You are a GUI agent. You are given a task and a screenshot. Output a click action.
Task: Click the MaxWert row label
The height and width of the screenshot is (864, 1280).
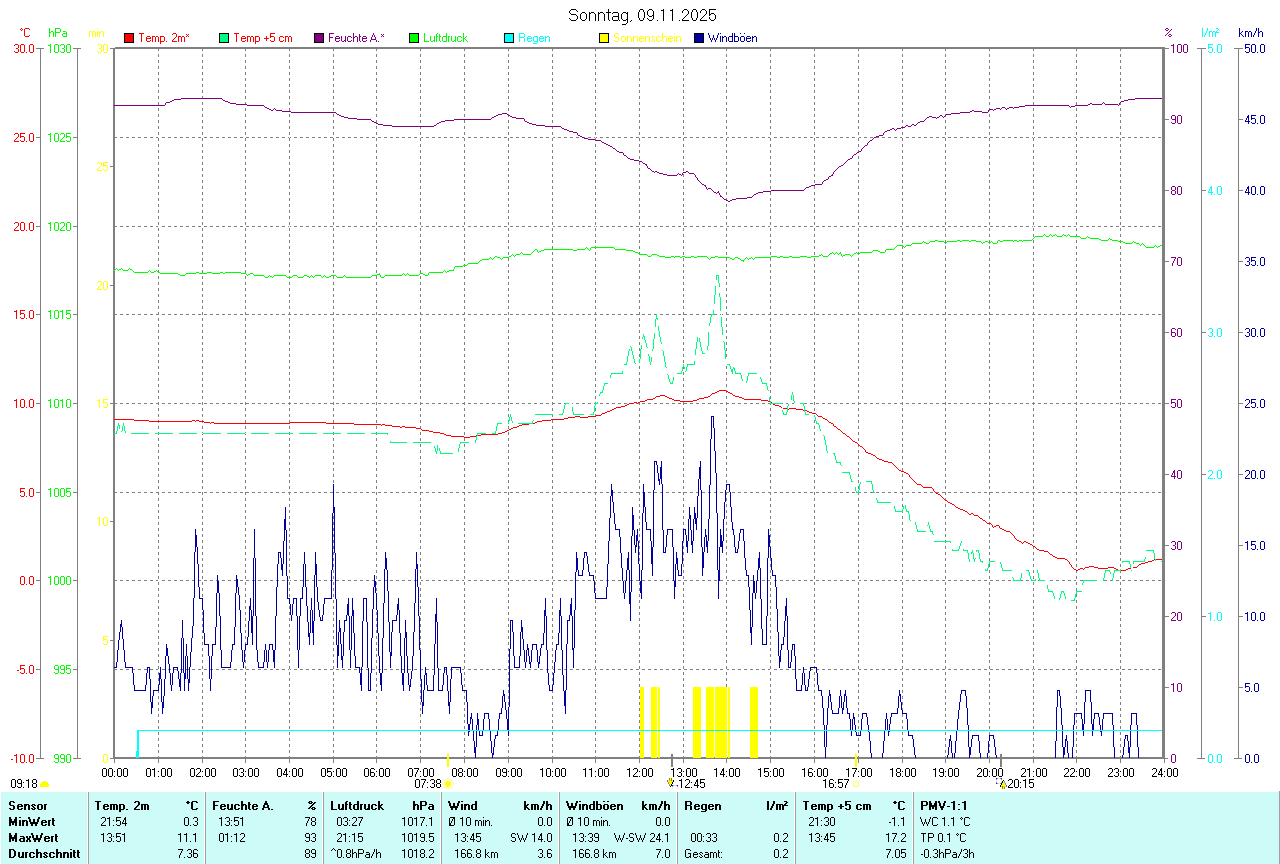tap(34, 837)
